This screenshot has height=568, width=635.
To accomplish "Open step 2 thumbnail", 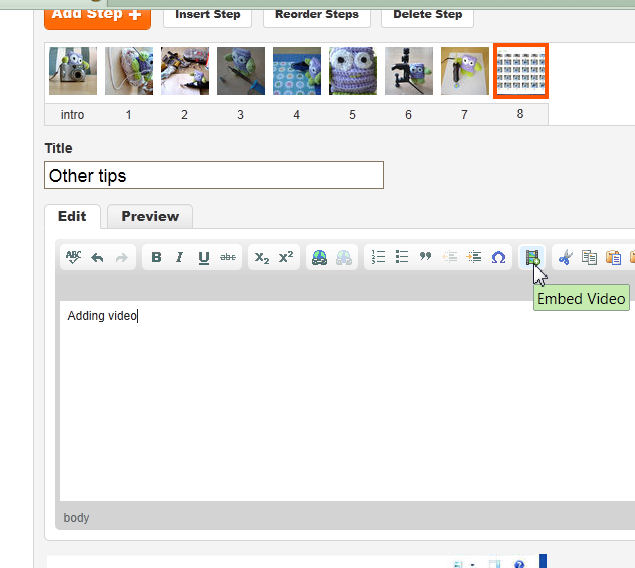I will (x=185, y=71).
